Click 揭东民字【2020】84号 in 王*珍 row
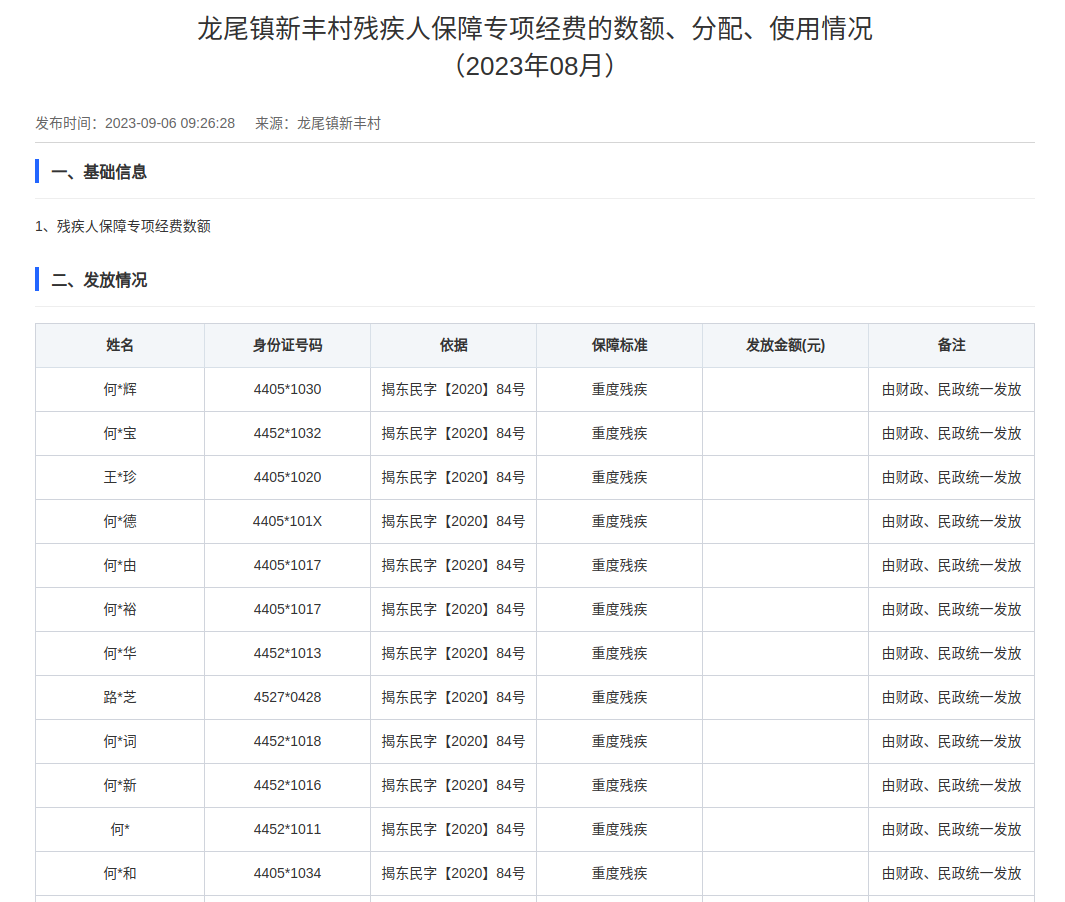The image size is (1065, 902). (453, 477)
